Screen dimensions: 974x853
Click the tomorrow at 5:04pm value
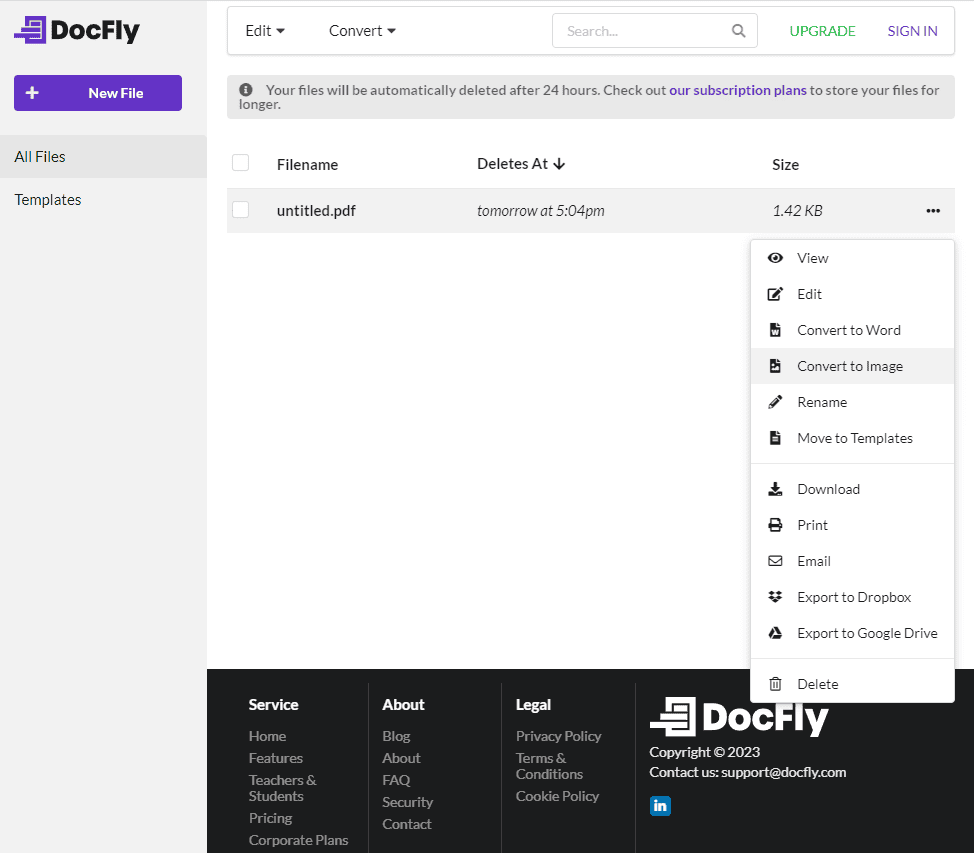tap(540, 211)
